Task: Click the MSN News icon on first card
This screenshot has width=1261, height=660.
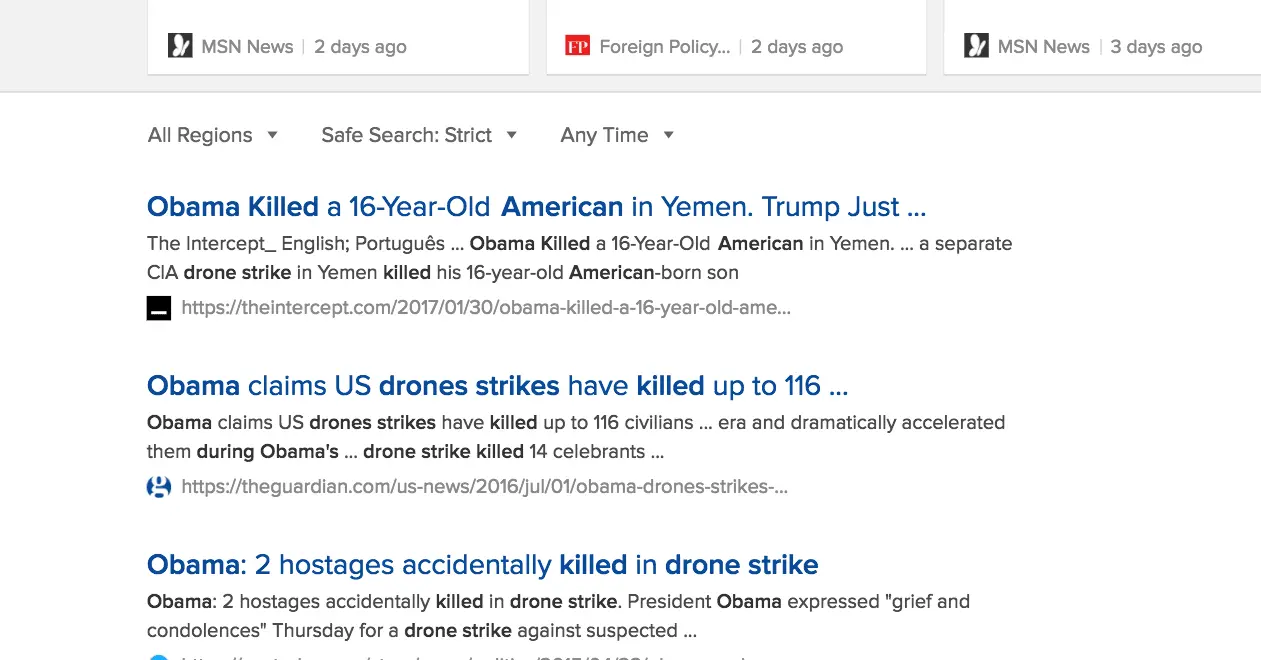Action: click(x=180, y=46)
